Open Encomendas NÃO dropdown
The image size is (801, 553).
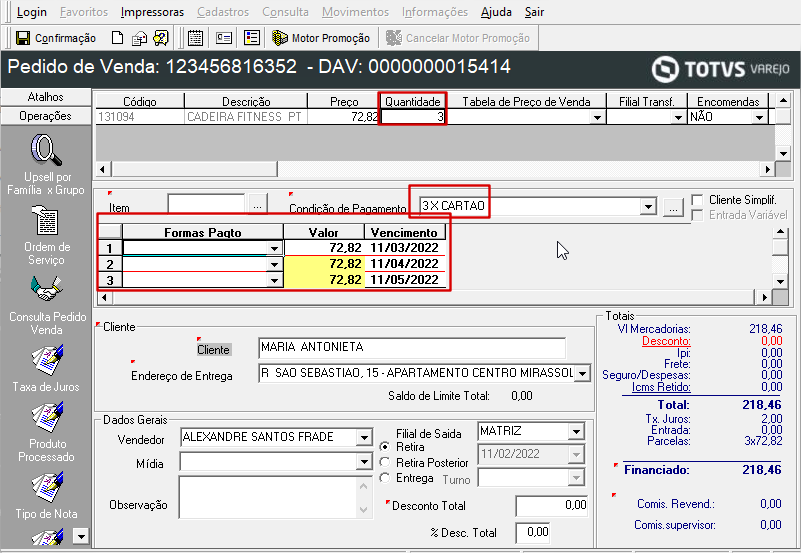point(759,117)
